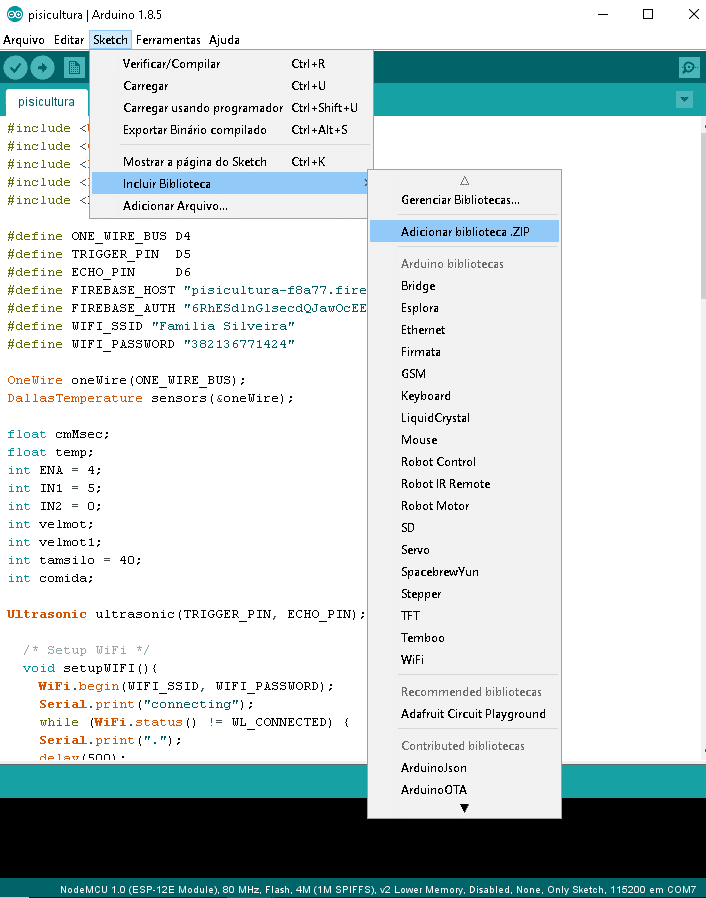Select Adicionar Arquivo menu entry

coord(175,206)
